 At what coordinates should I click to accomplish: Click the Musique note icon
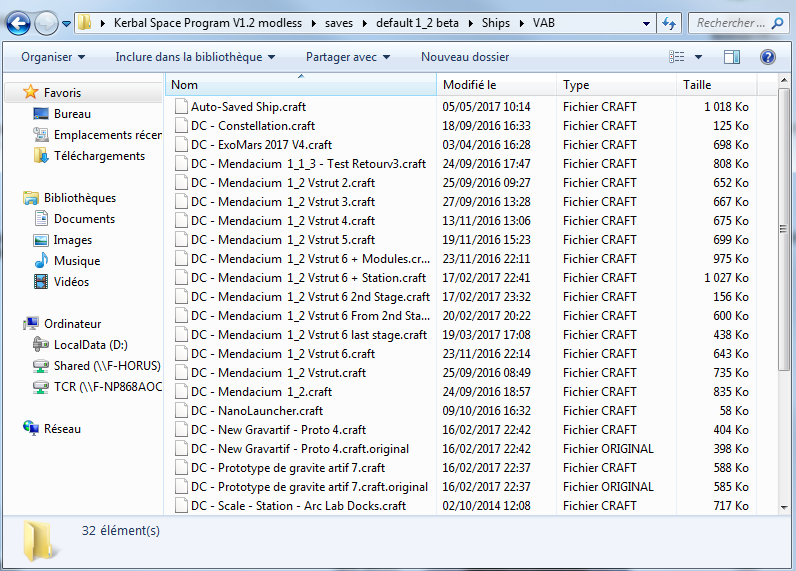[x=41, y=260]
